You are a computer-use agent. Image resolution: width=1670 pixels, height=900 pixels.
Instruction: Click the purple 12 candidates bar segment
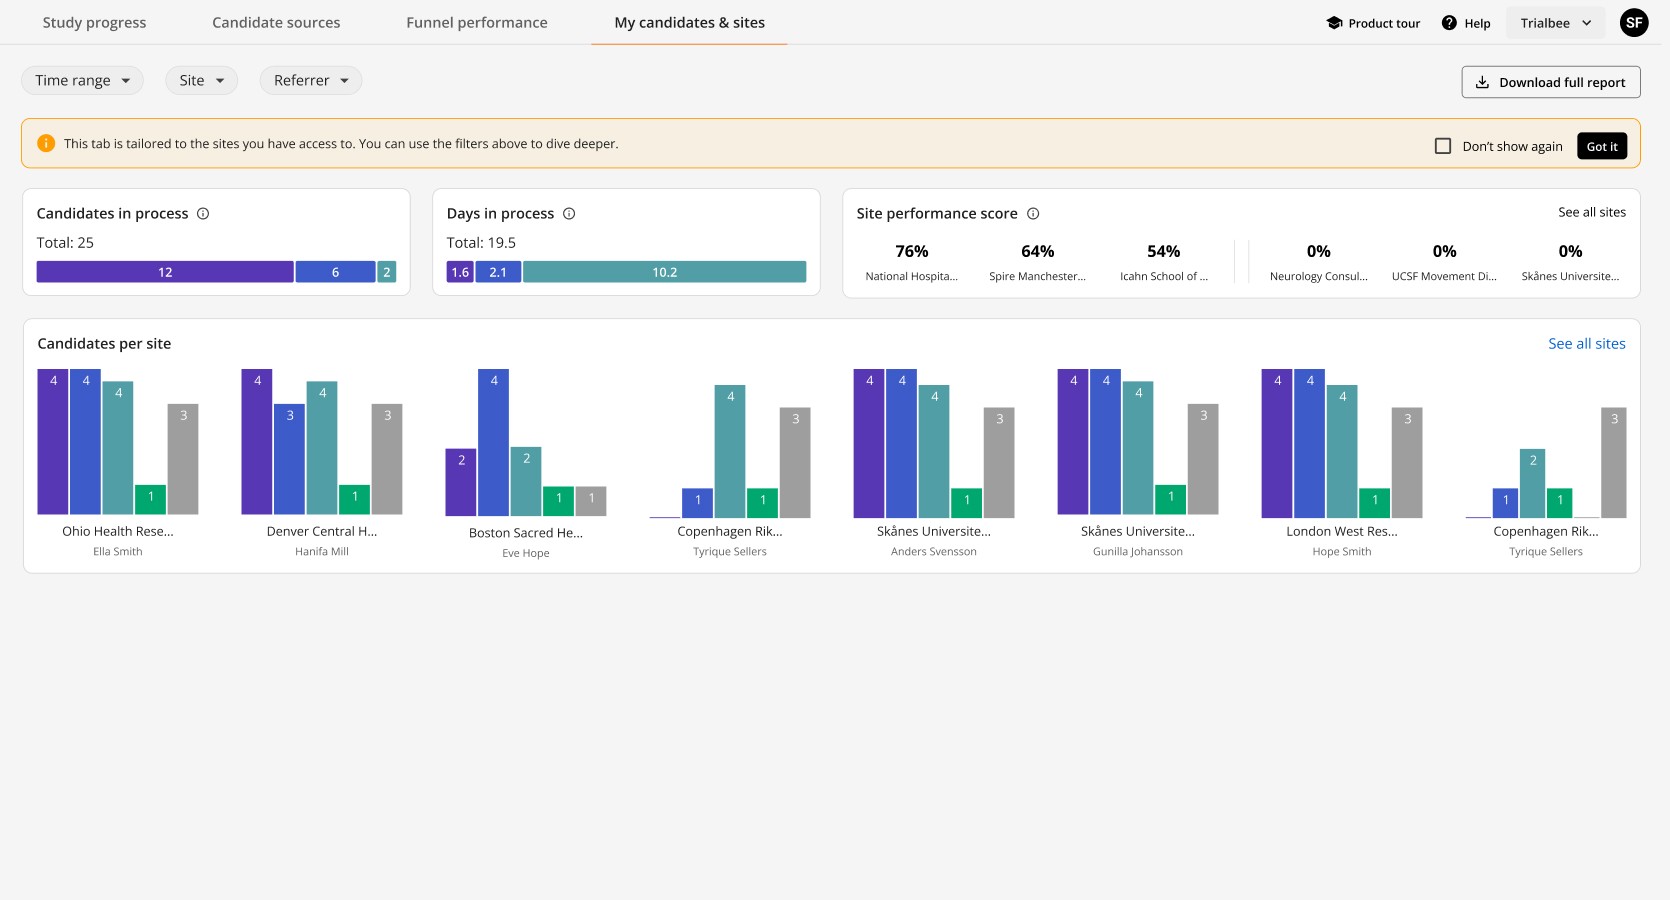pos(165,272)
